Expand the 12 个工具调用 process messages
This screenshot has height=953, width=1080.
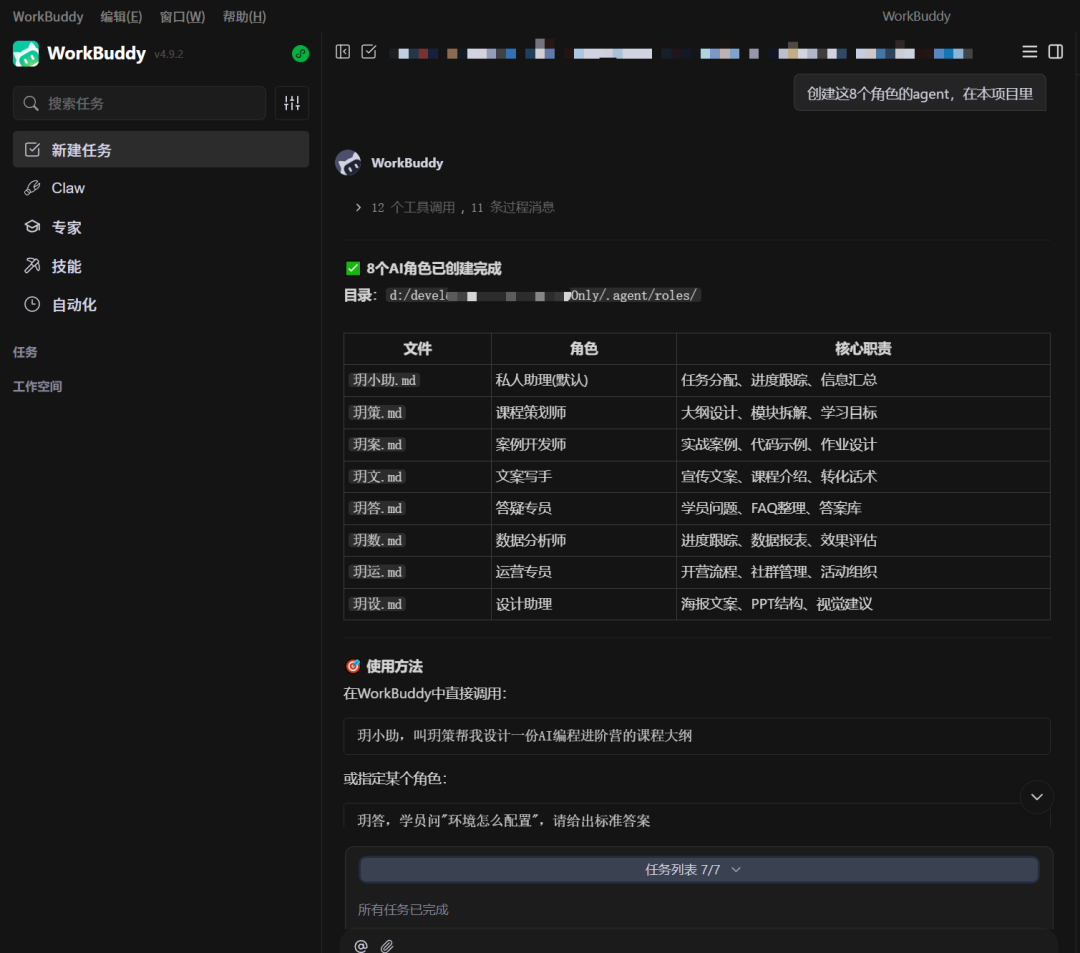tap(456, 207)
